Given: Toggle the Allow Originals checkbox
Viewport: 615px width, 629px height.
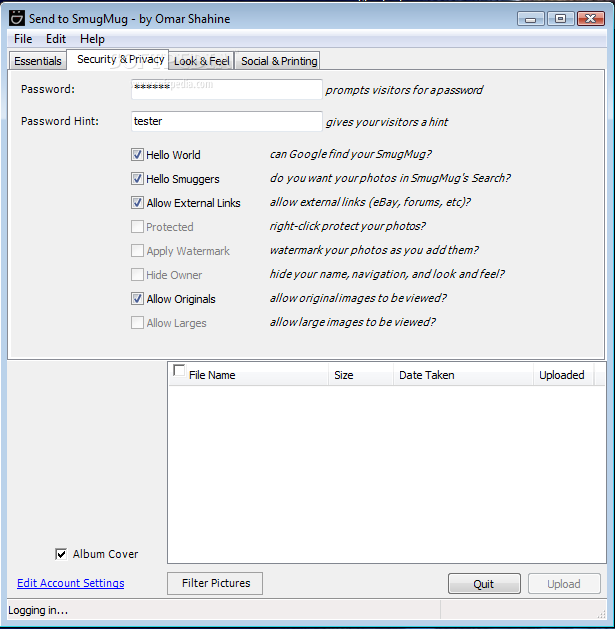Looking at the screenshot, I should (x=137, y=298).
